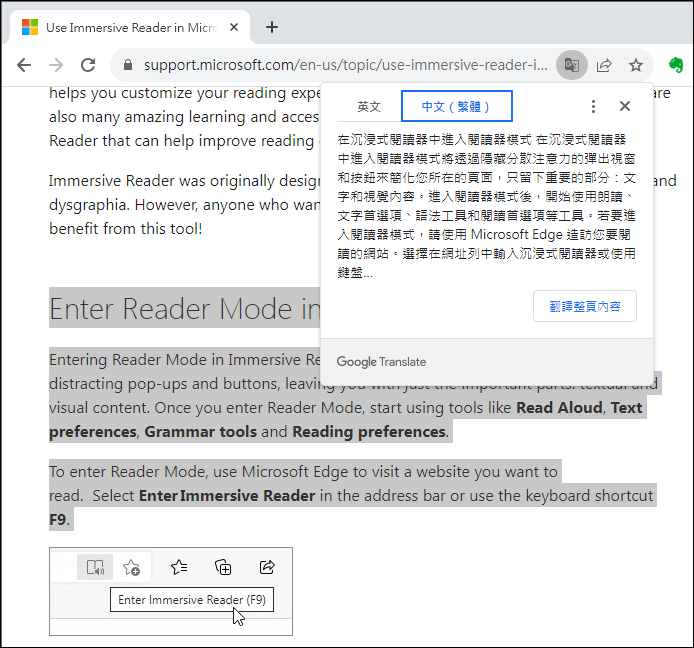Image resolution: width=694 pixels, height=648 pixels.
Task: Click the Google Translate icon in address bar
Action: pyautogui.click(x=572, y=65)
